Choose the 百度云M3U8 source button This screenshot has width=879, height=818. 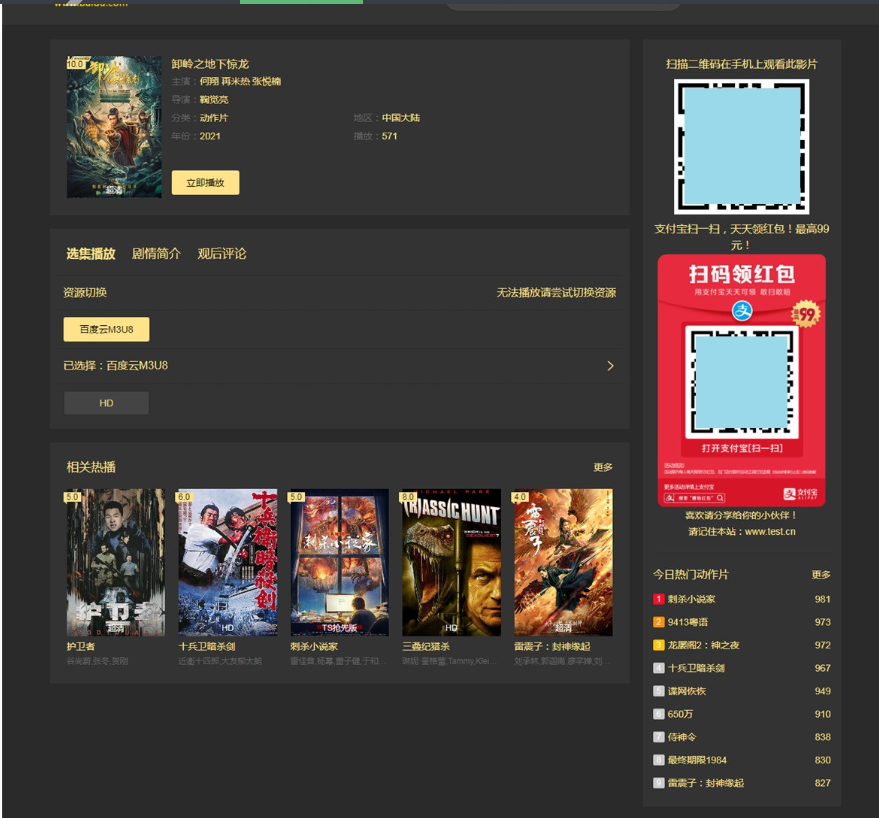(106, 329)
